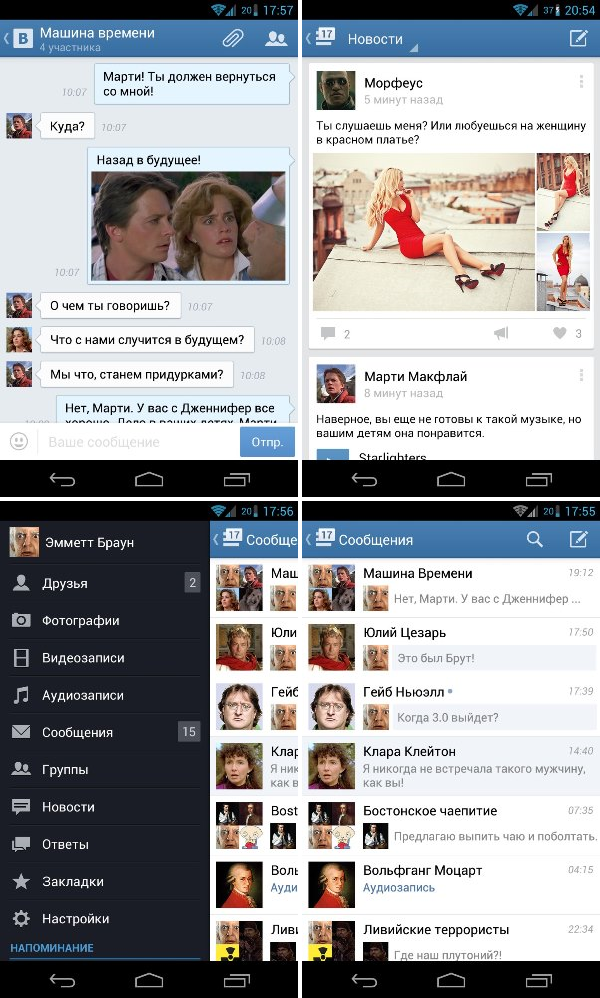
Task: Open Гейб Ньюэлл conversation
Action: [451, 706]
